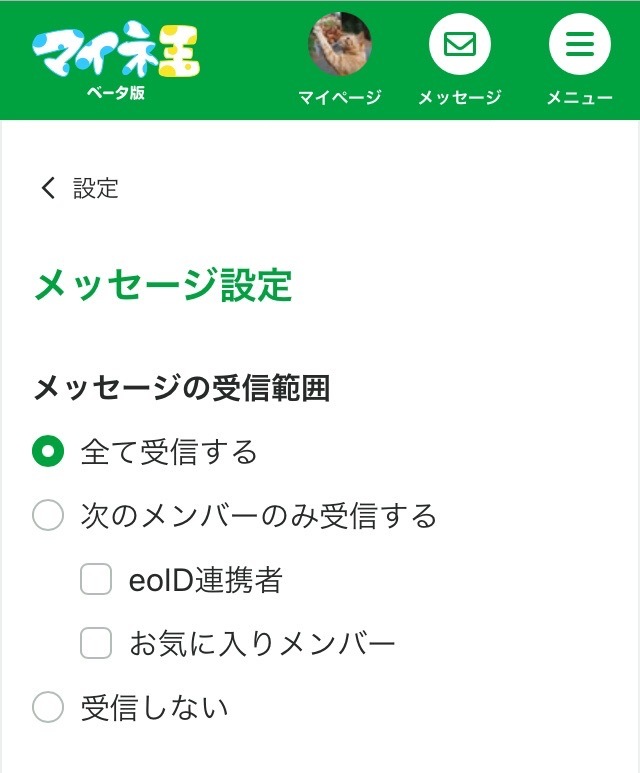Click the メッセージ label in header

coord(459,98)
